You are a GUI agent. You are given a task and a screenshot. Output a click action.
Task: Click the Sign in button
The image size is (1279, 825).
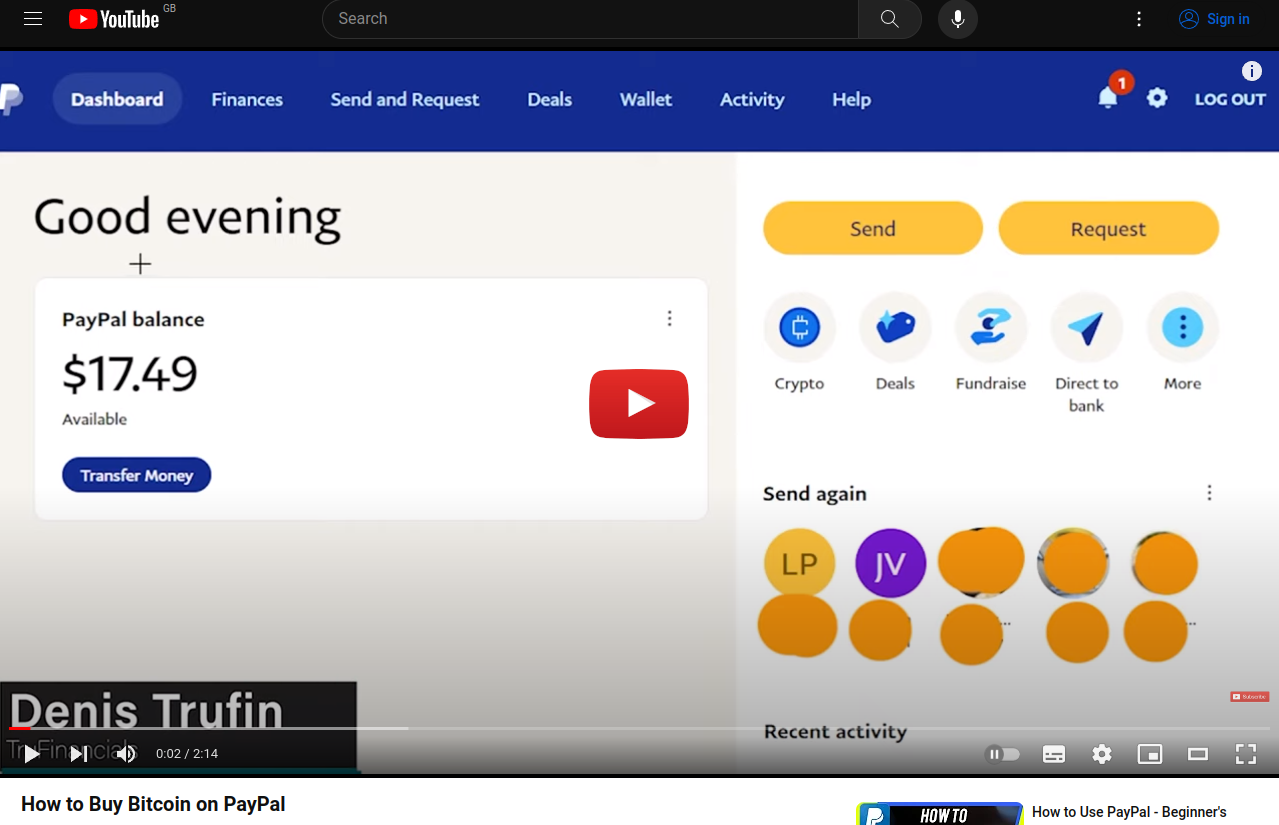tap(1214, 19)
